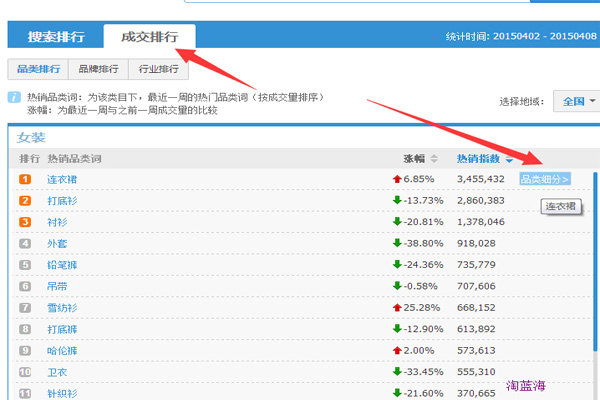The image size is (600, 400).
Task: Open the 外套 category link
Action: 57,243
